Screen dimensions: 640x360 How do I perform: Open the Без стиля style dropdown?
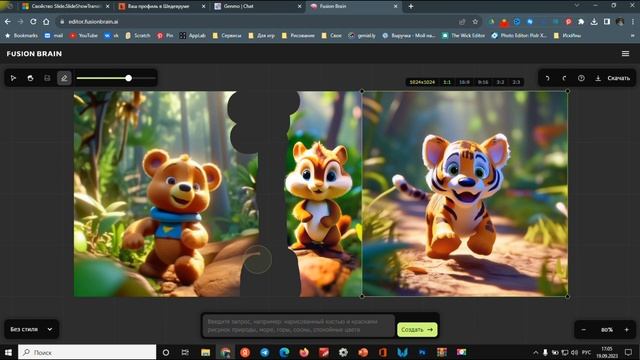point(31,329)
